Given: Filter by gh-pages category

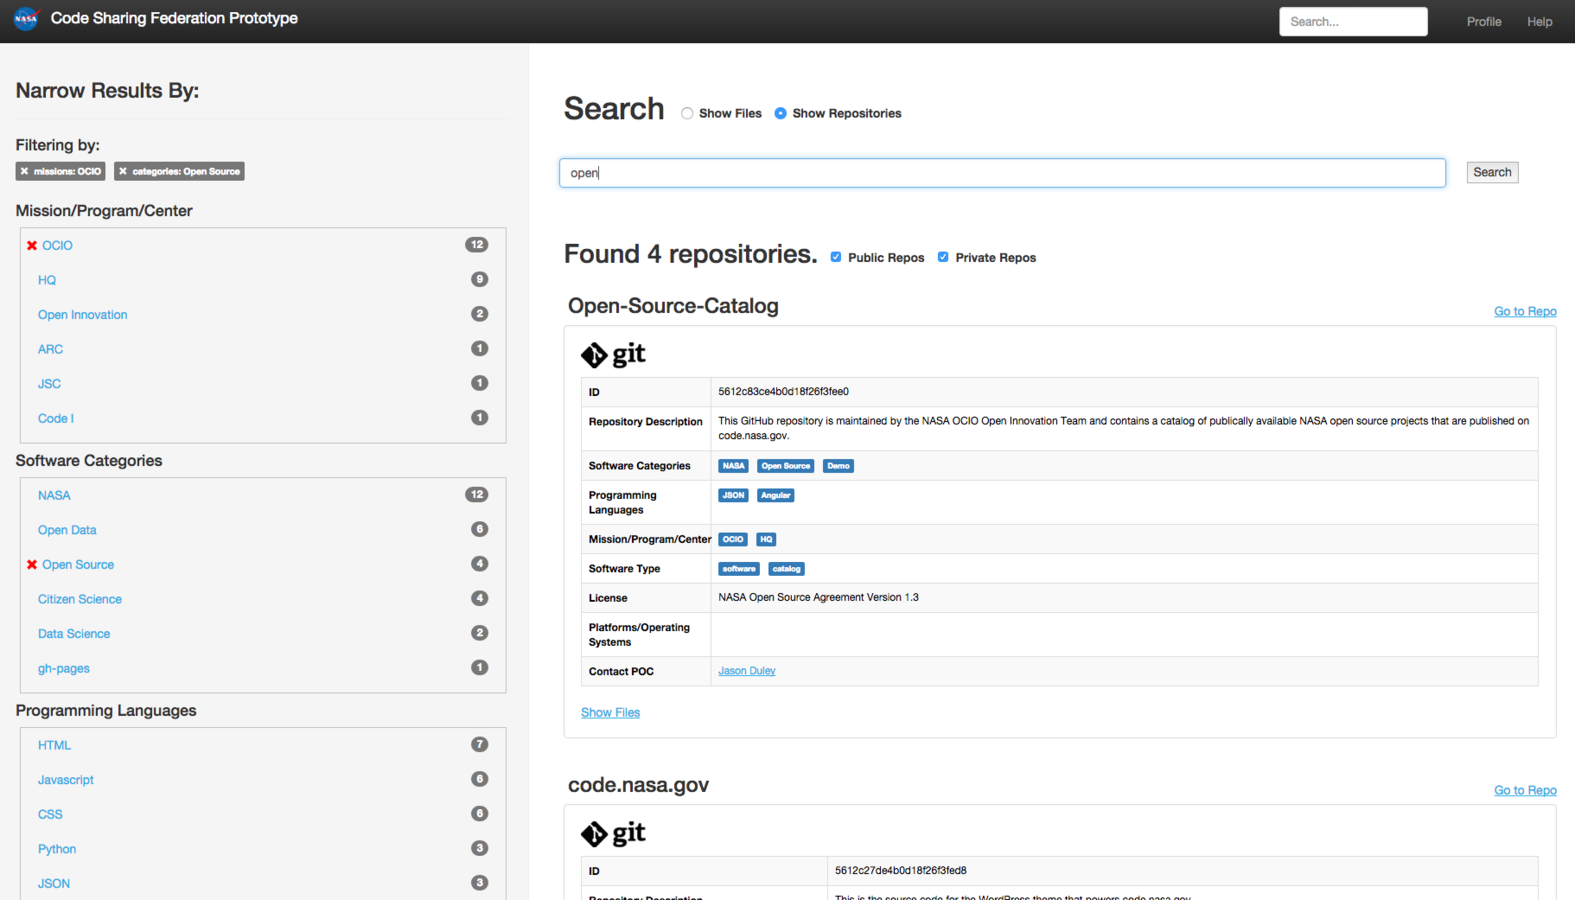Looking at the screenshot, I should click(64, 669).
